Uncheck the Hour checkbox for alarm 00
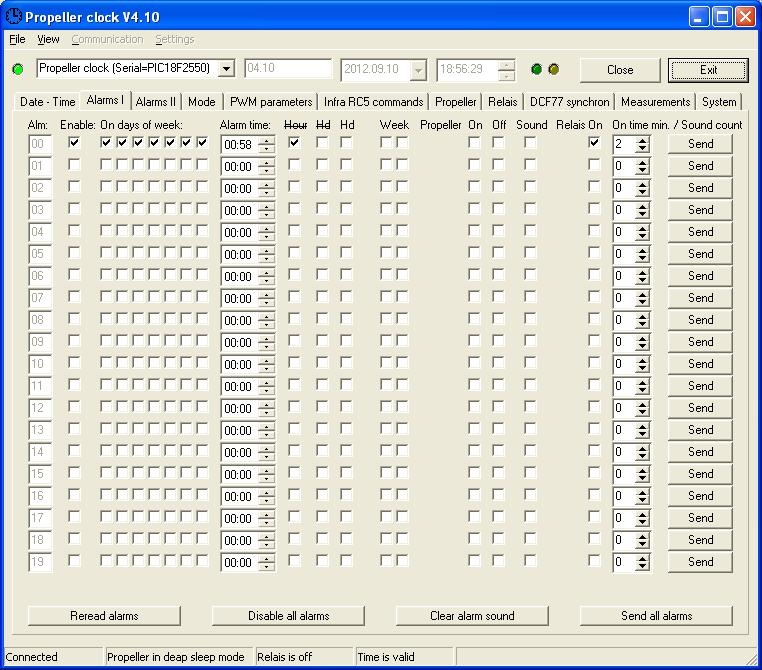 tap(294, 142)
